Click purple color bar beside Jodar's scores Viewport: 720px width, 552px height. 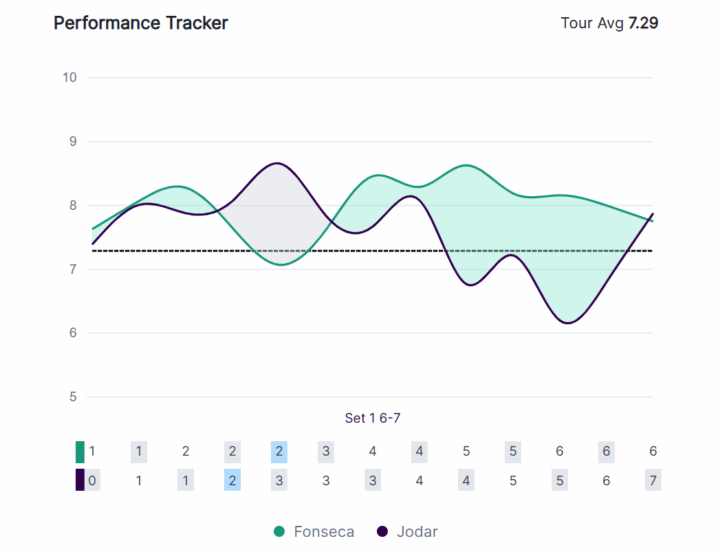pyautogui.click(x=80, y=480)
